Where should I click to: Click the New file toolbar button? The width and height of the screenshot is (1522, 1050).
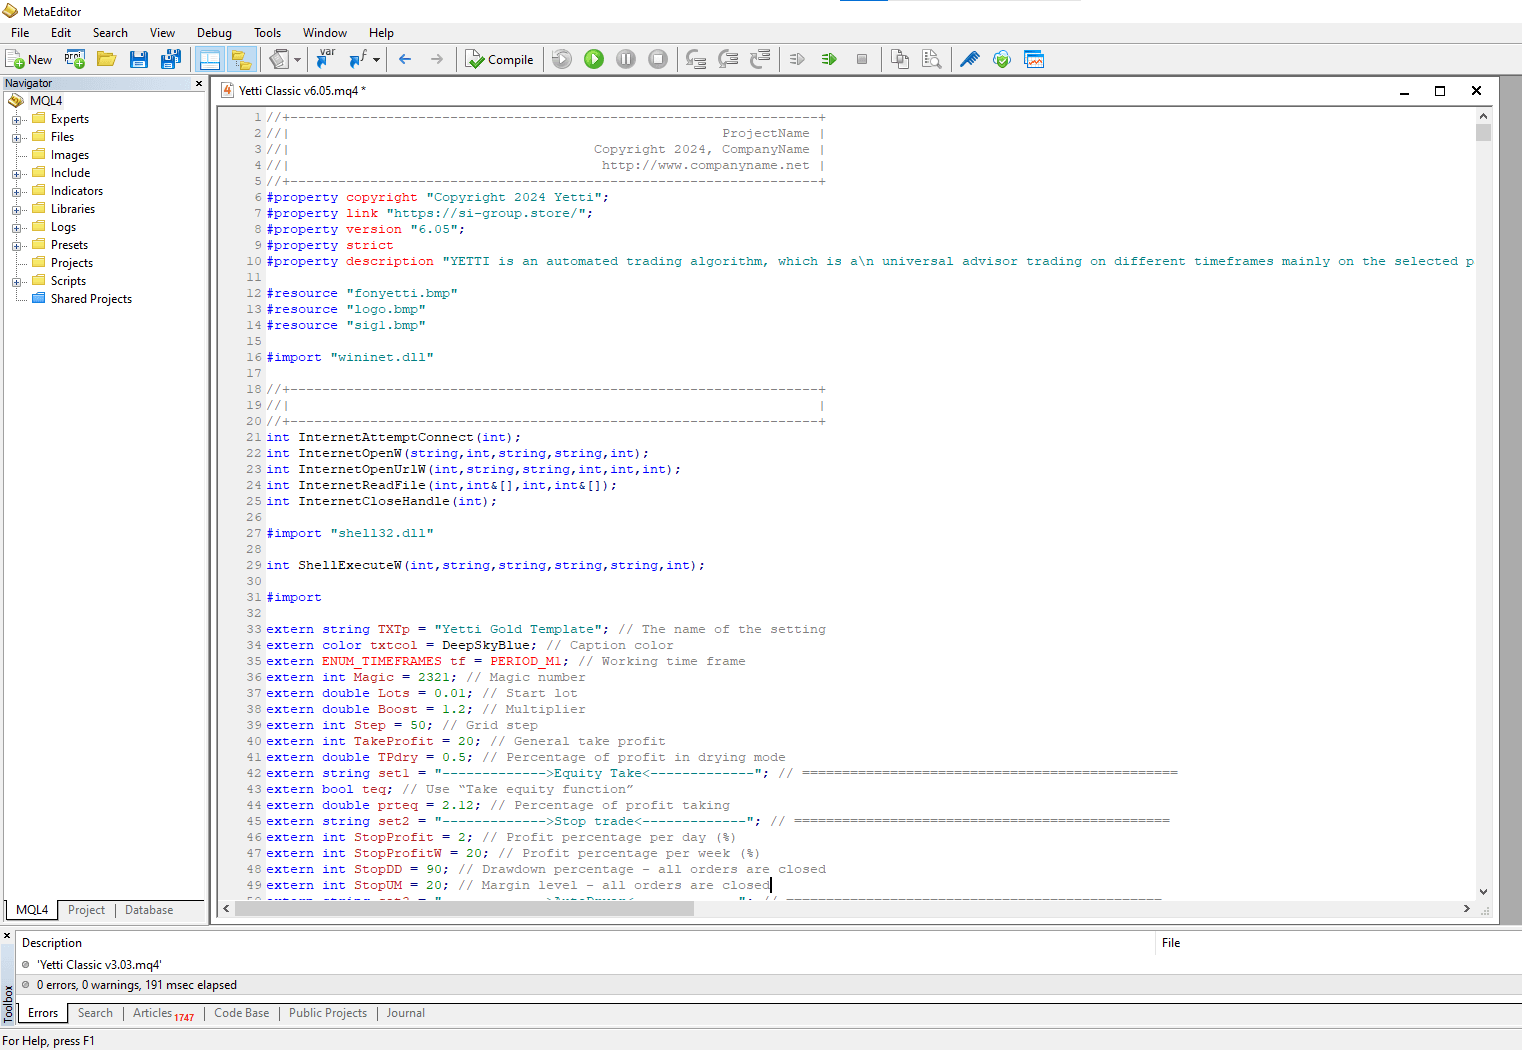(x=28, y=60)
